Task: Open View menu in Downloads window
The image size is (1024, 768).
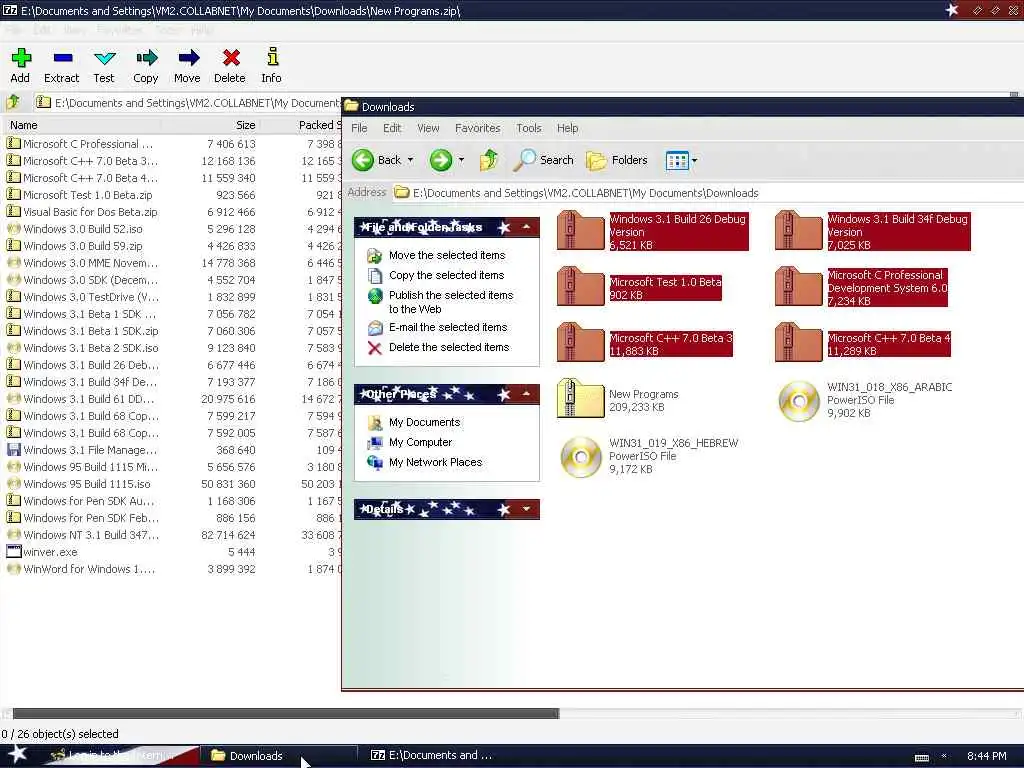Action: click(428, 128)
